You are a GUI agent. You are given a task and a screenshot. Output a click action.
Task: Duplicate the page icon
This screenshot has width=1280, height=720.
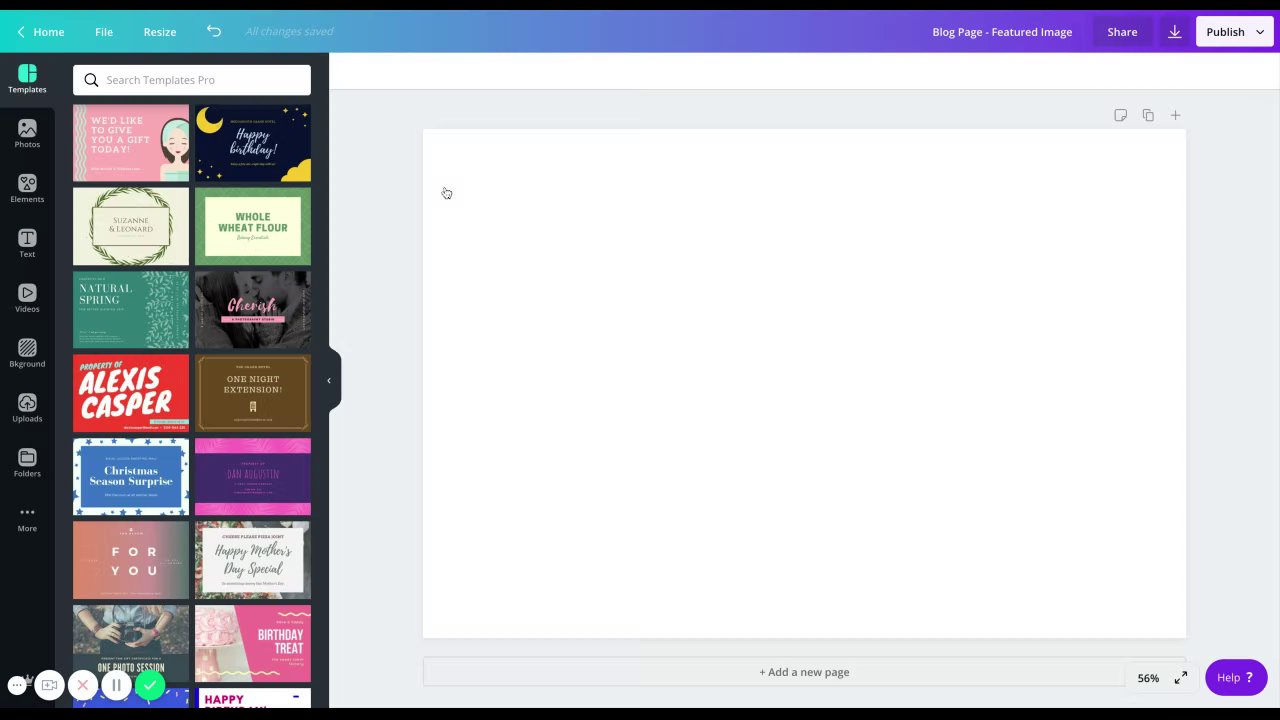[x=1148, y=115]
